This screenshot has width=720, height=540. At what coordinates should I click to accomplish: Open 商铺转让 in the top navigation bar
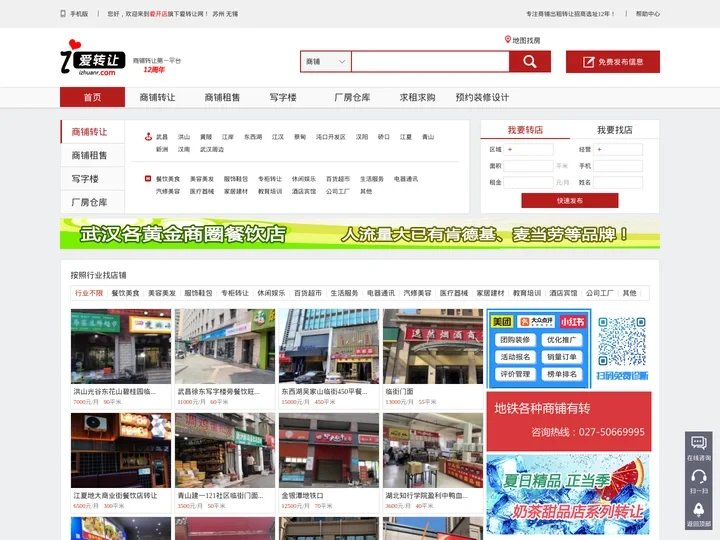[x=158, y=97]
